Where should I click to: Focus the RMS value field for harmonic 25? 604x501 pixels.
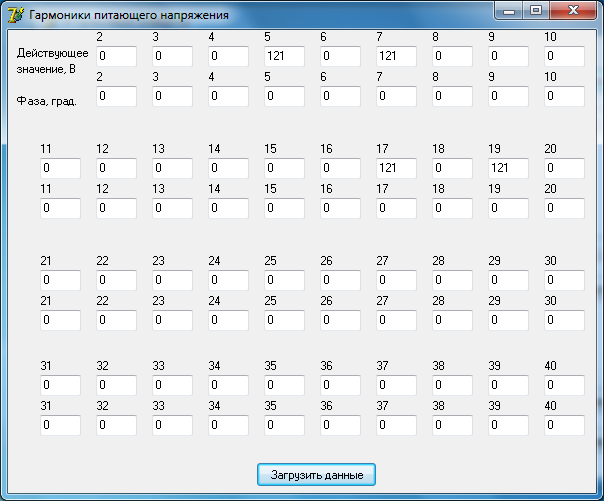(x=284, y=280)
